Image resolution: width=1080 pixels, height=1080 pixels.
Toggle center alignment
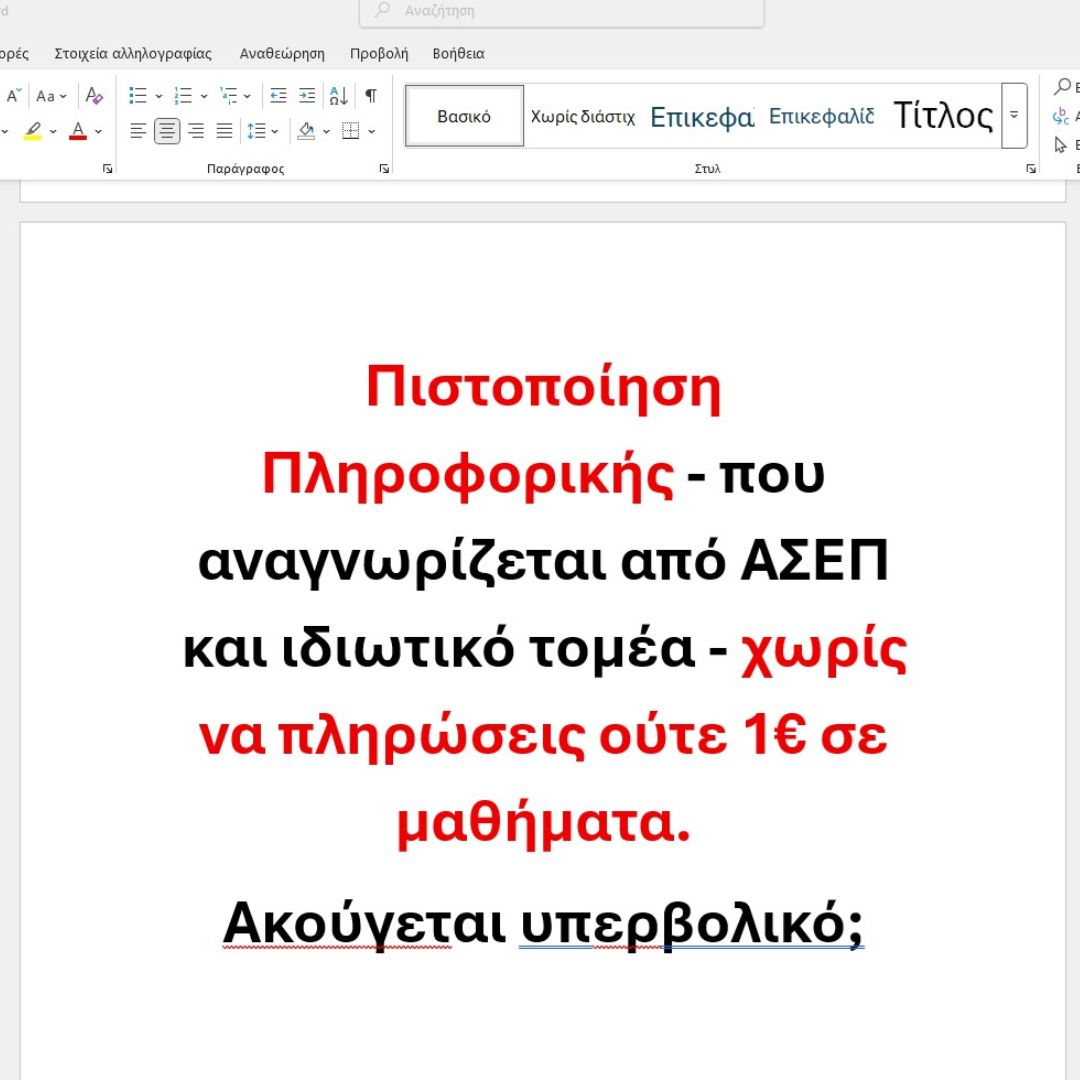tap(167, 131)
